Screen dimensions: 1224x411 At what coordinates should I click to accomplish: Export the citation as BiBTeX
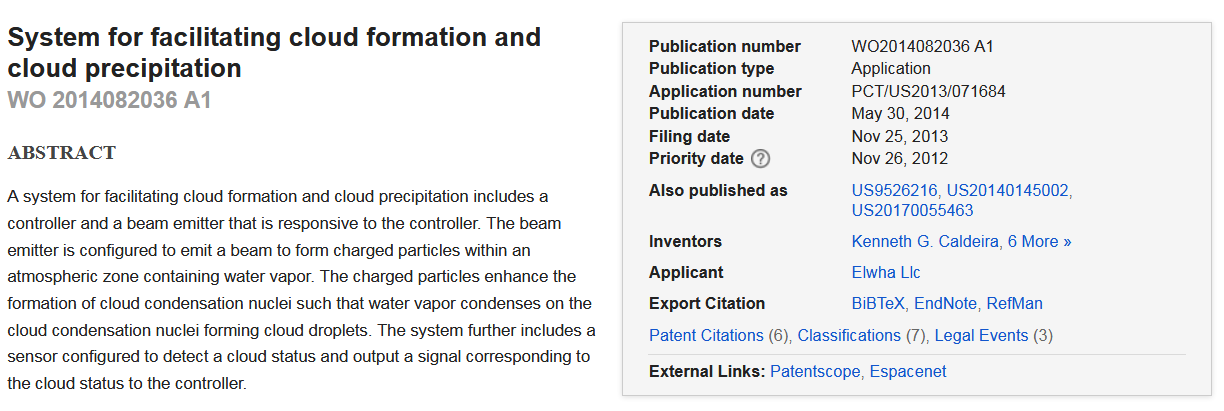pyautogui.click(x=878, y=303)
